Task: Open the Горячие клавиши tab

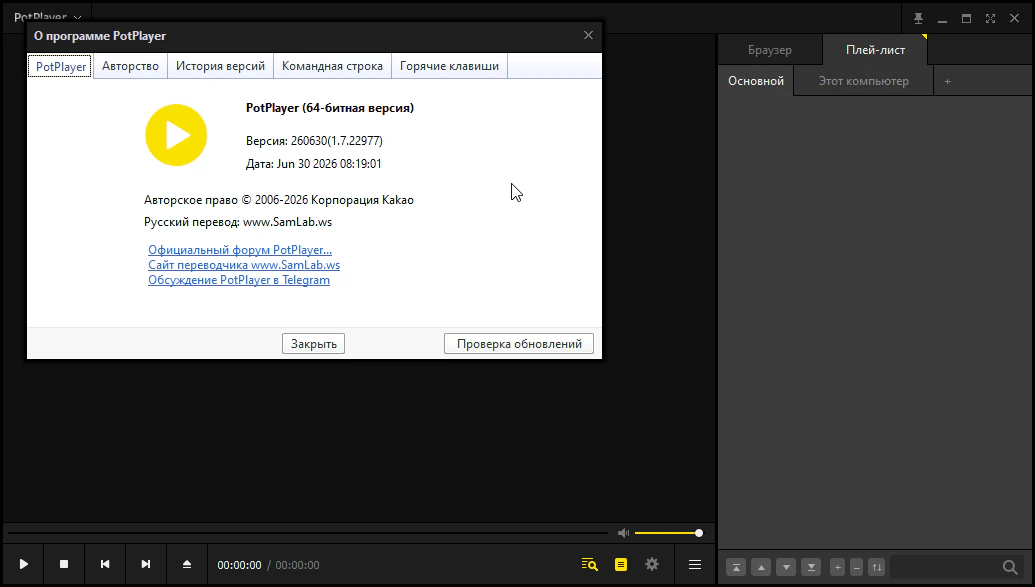Action: (449, 66)
